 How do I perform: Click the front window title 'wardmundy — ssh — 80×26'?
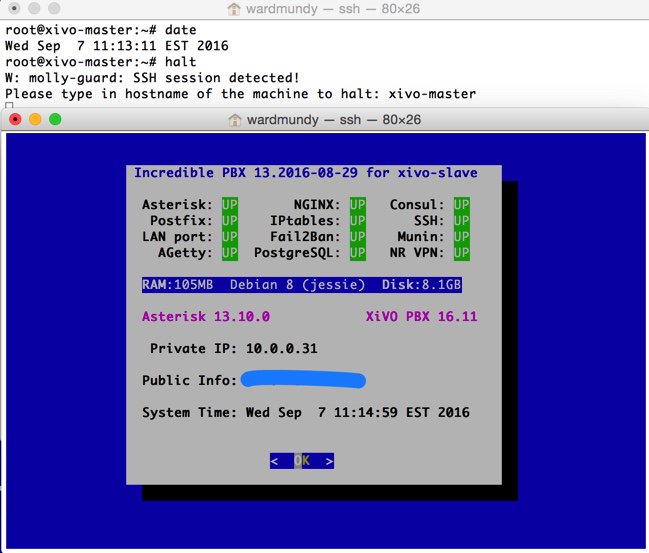(x=334, y=120)
